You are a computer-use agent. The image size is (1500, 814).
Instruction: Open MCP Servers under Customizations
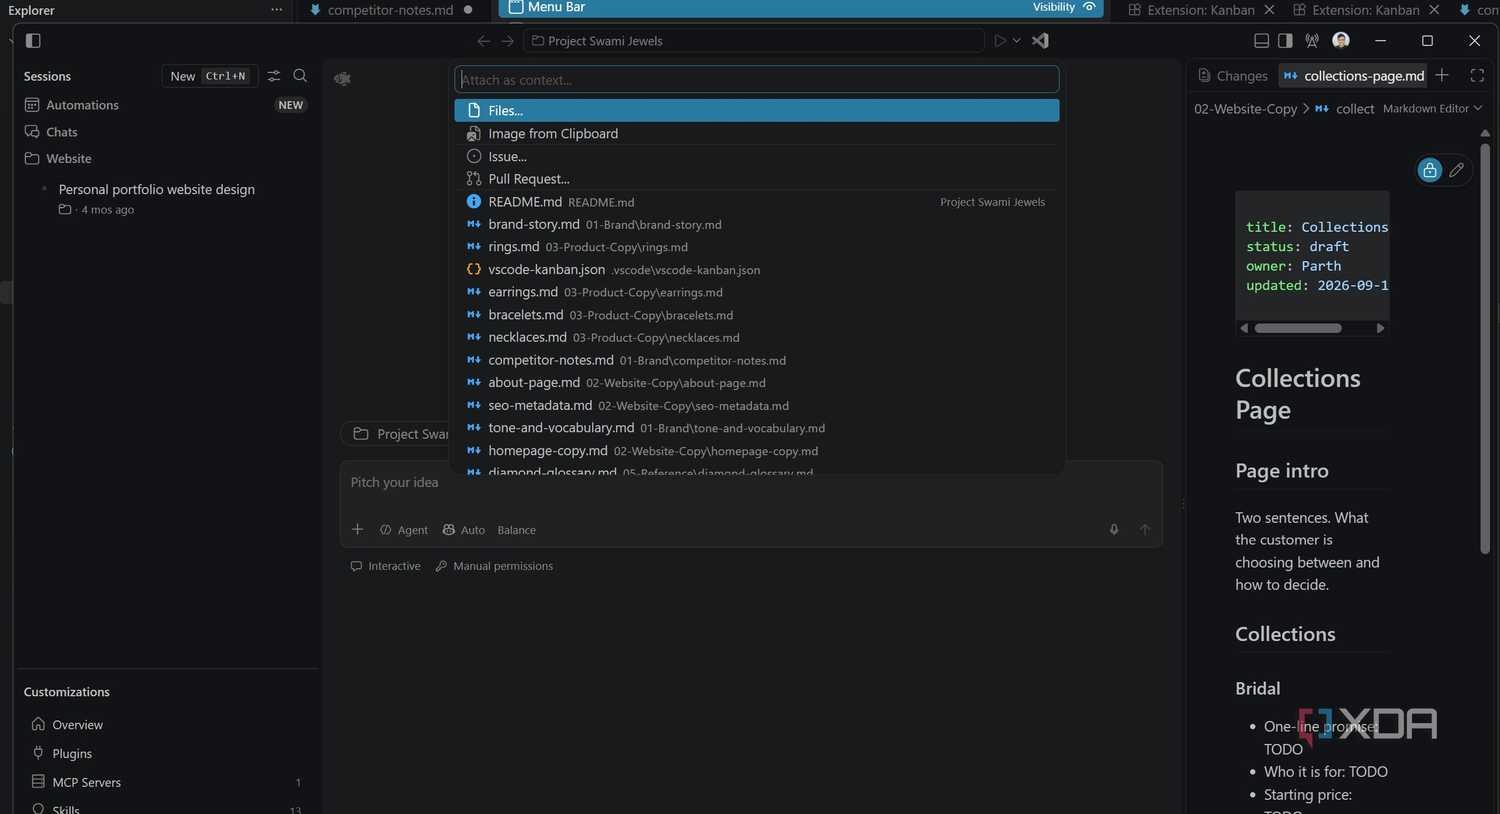[76, 783]
